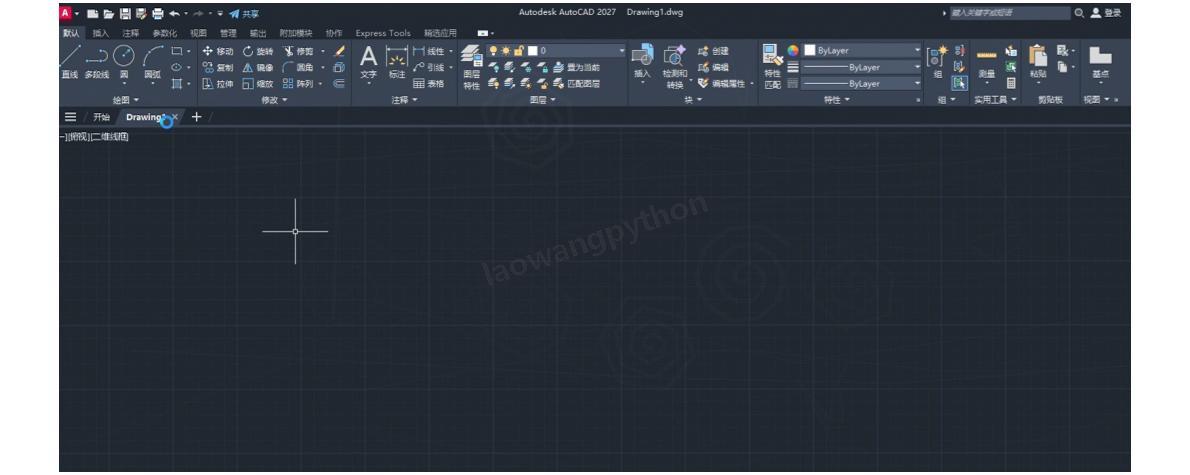This screenshot has height=475, width=1190.
Task: Open Layer Properties (图层特性) manager
Action: coord(471,67)
